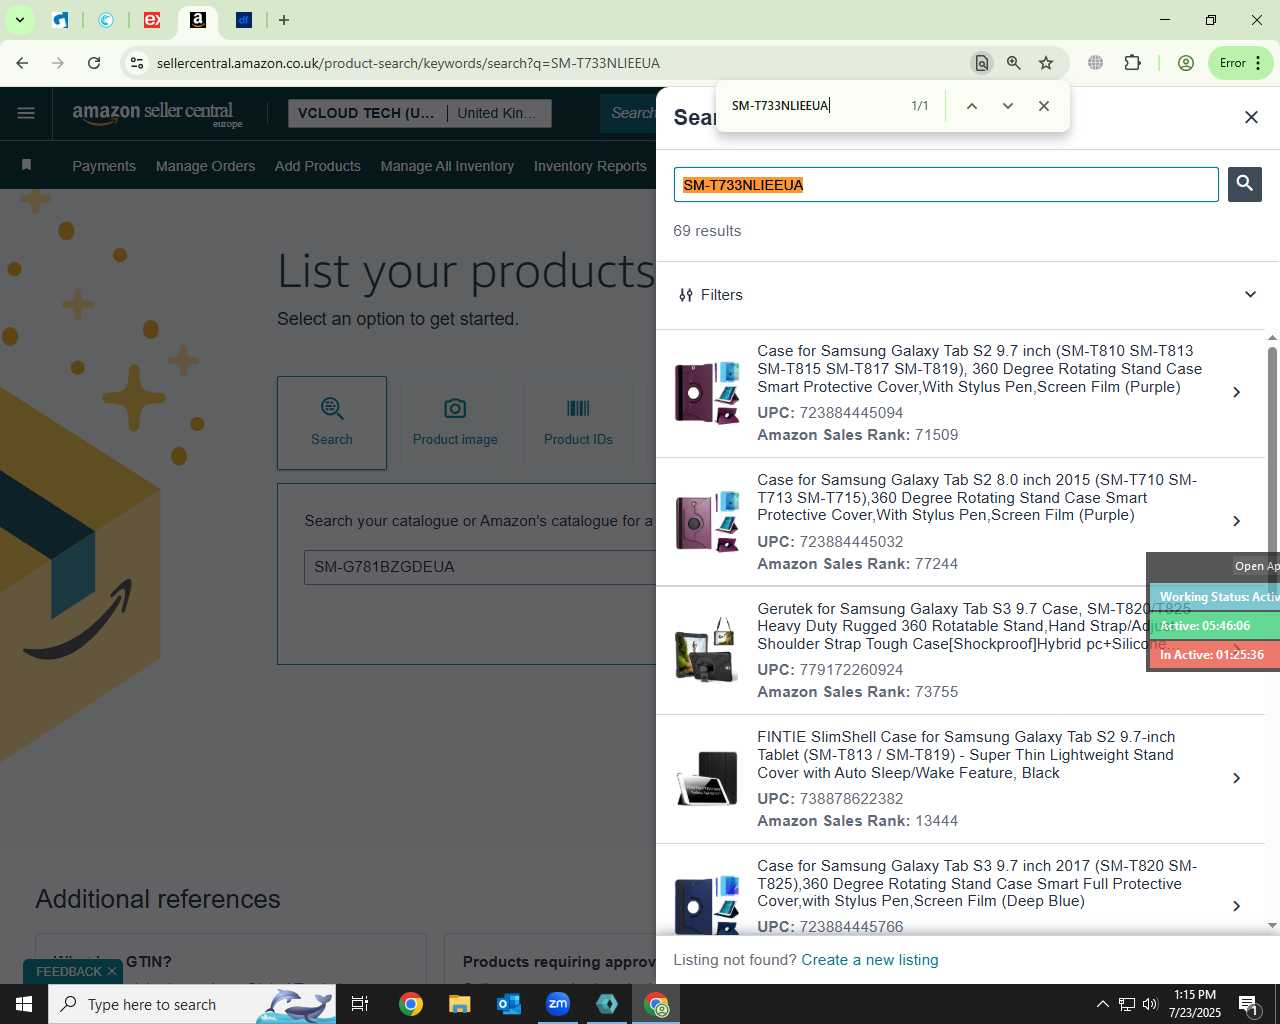
Task: Click the amazon seller central logo
Action: 157,113
